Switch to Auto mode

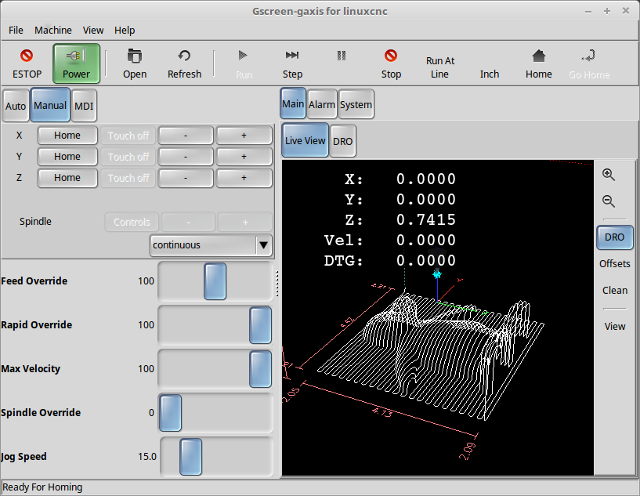[16, 105]
